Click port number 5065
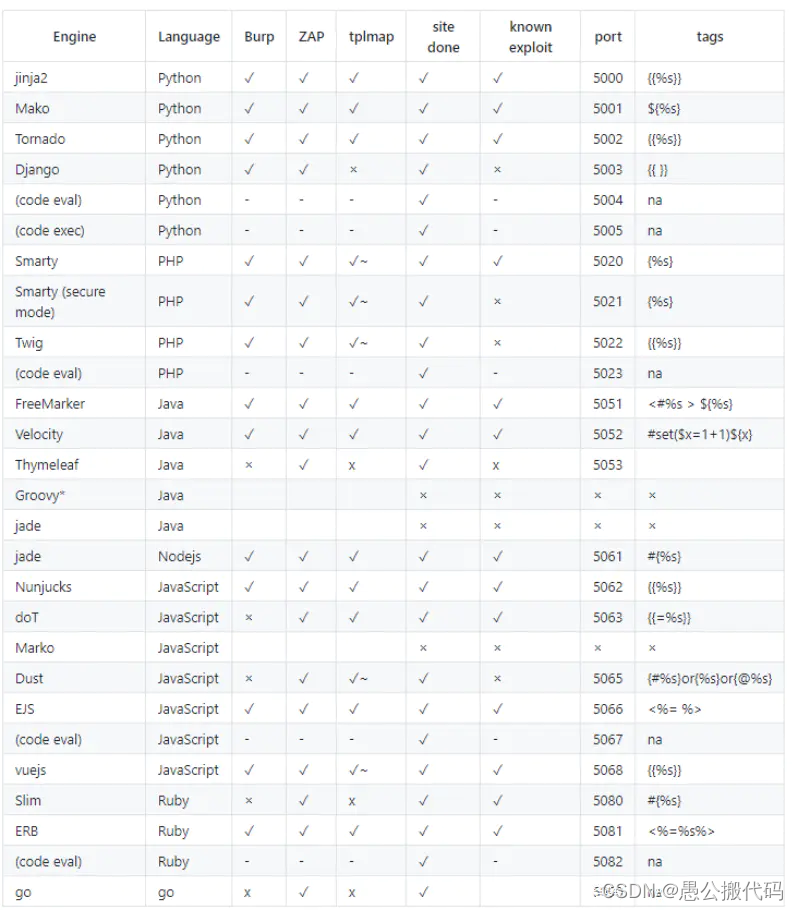The image size is (798, 910). pyautogui.click(x=608, y=679)
